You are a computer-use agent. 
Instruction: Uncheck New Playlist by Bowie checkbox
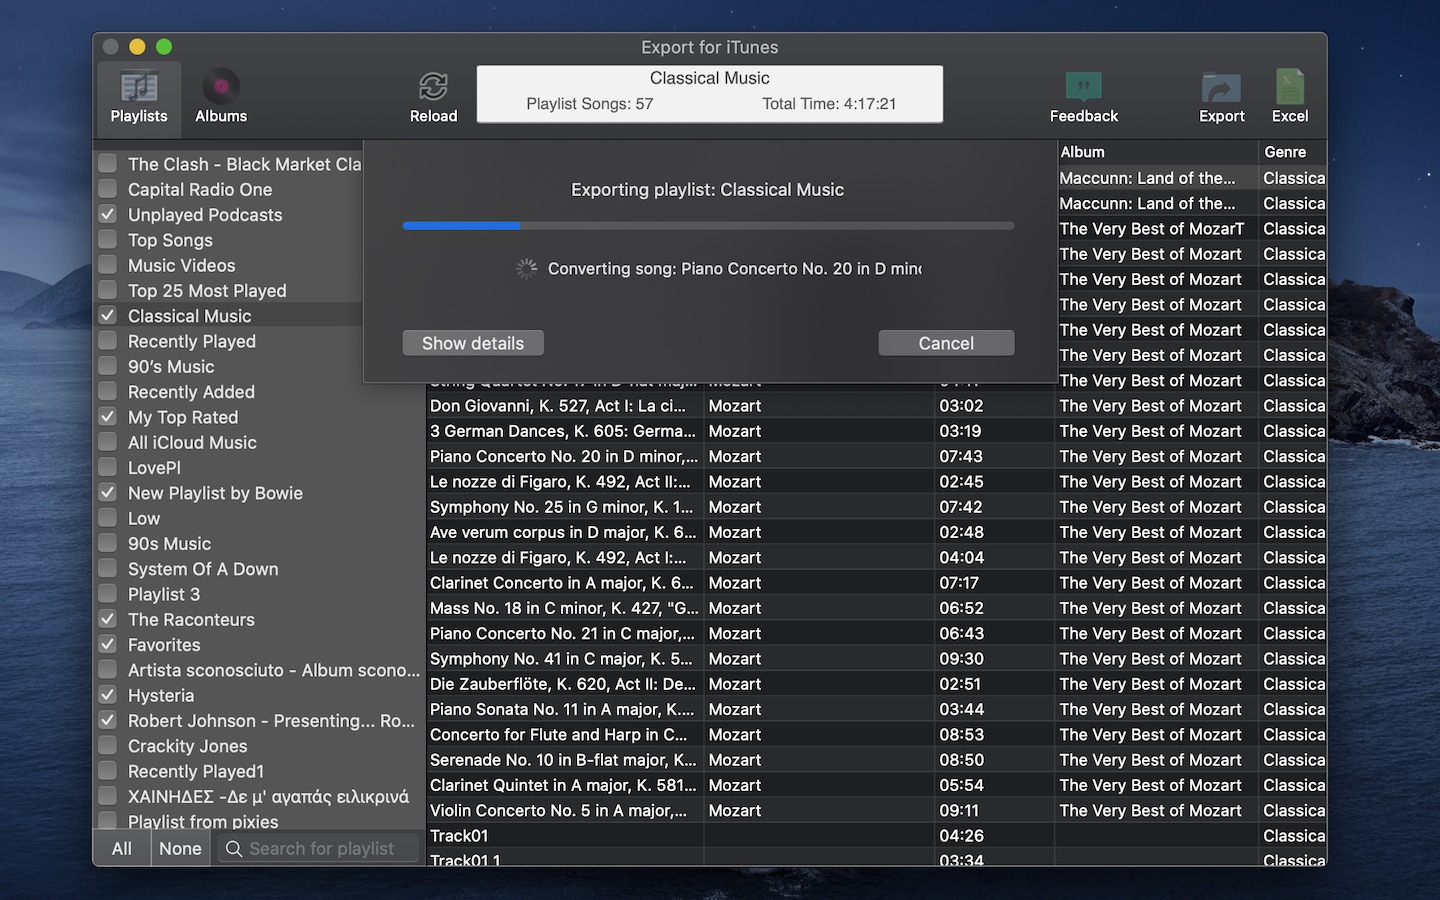pyautogui.click(x=108, y=493)
